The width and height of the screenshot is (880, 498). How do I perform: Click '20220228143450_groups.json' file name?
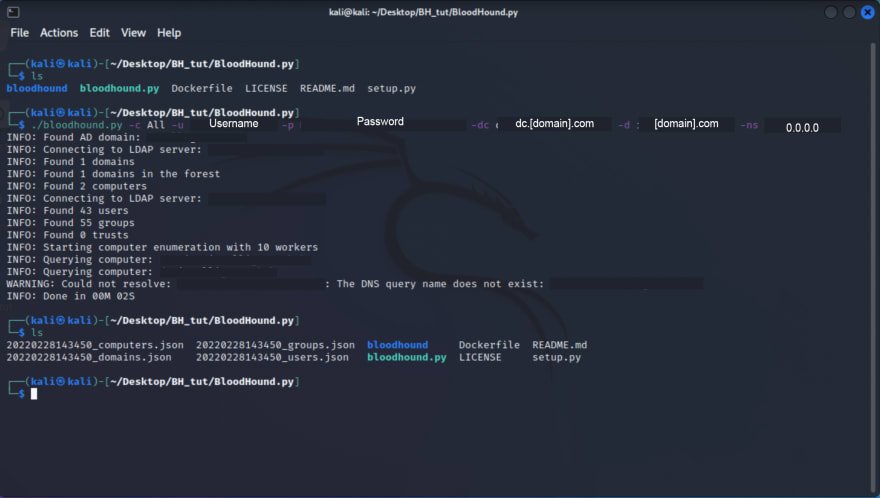[x=275, y=345]
